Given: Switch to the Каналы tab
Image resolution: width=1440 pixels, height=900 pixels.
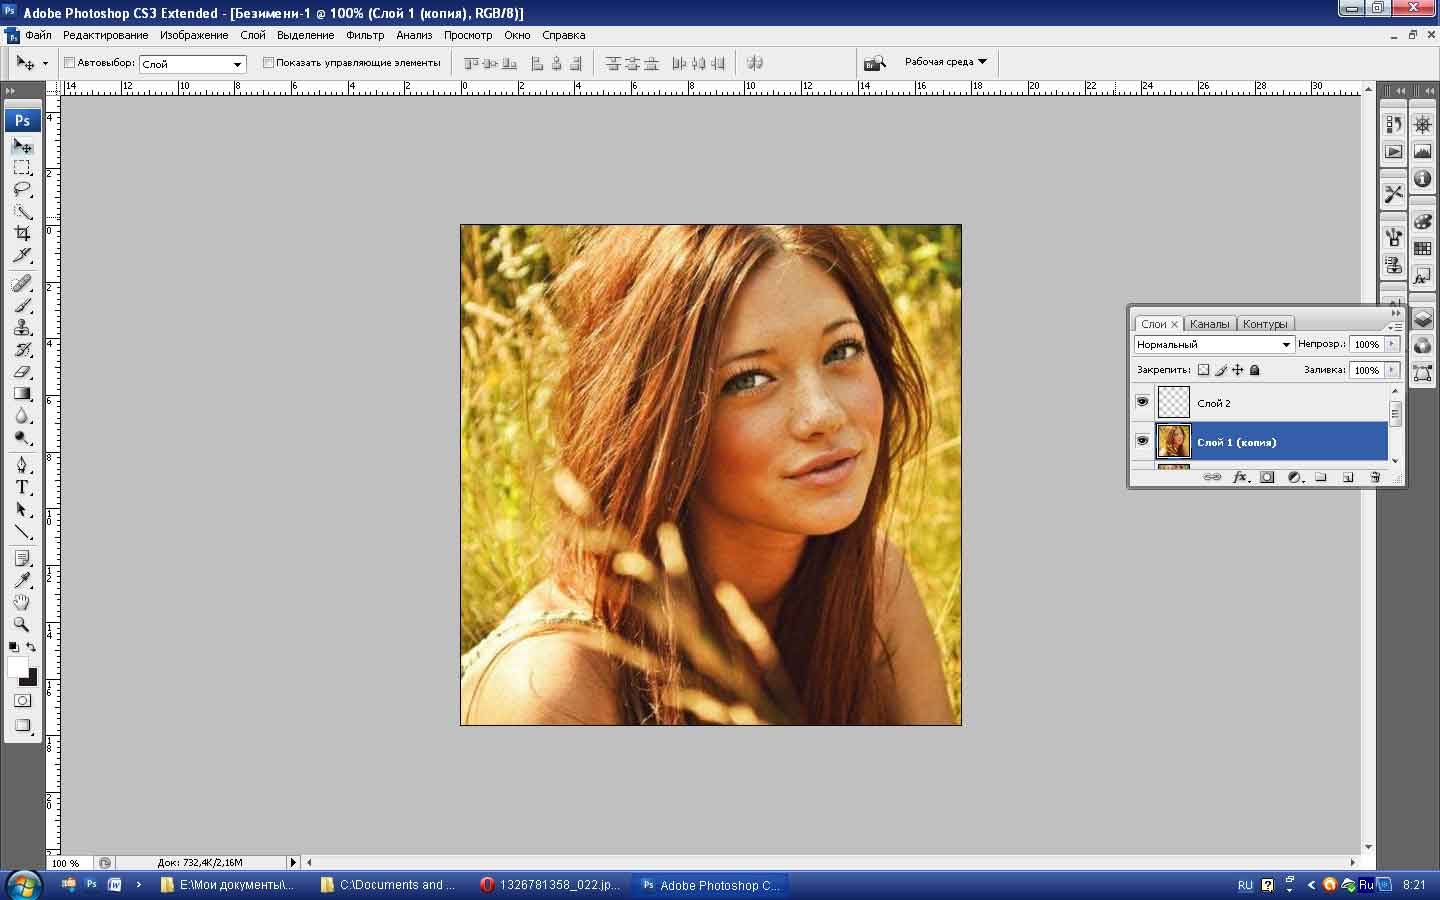Looking at the screenshot, I should (x=1209, y=324).
